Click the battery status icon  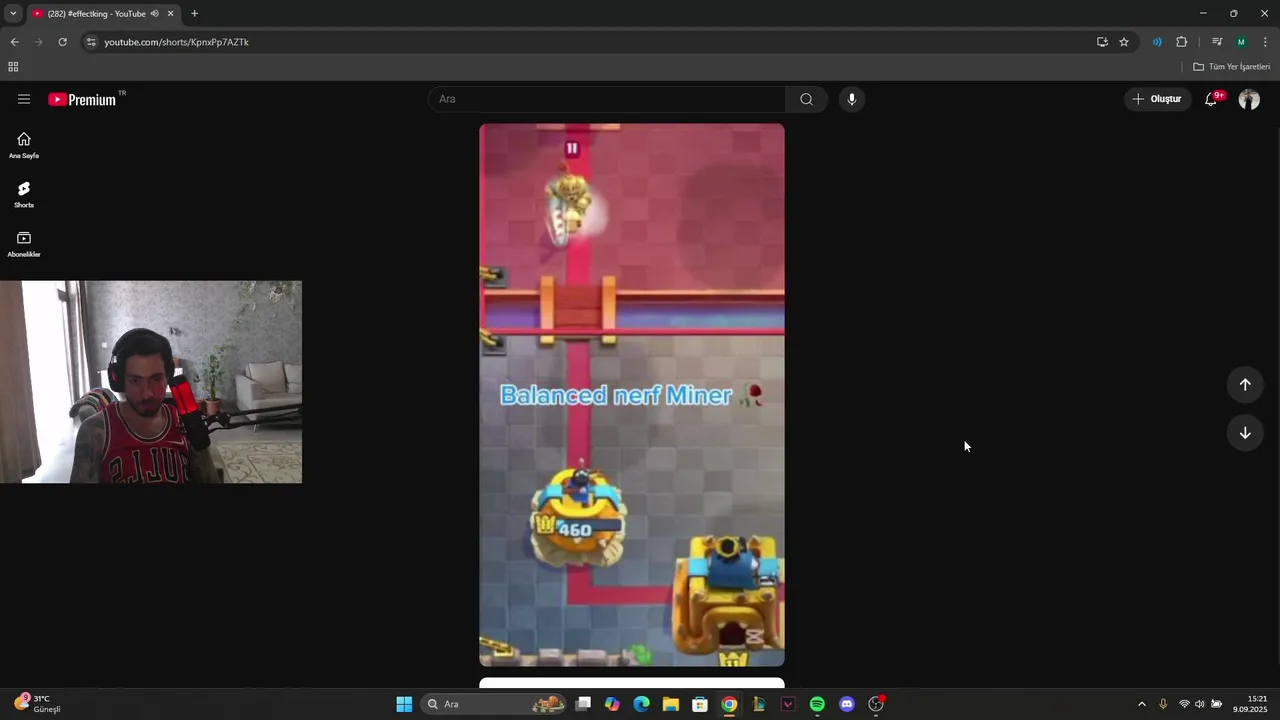tap(1217, 704)
